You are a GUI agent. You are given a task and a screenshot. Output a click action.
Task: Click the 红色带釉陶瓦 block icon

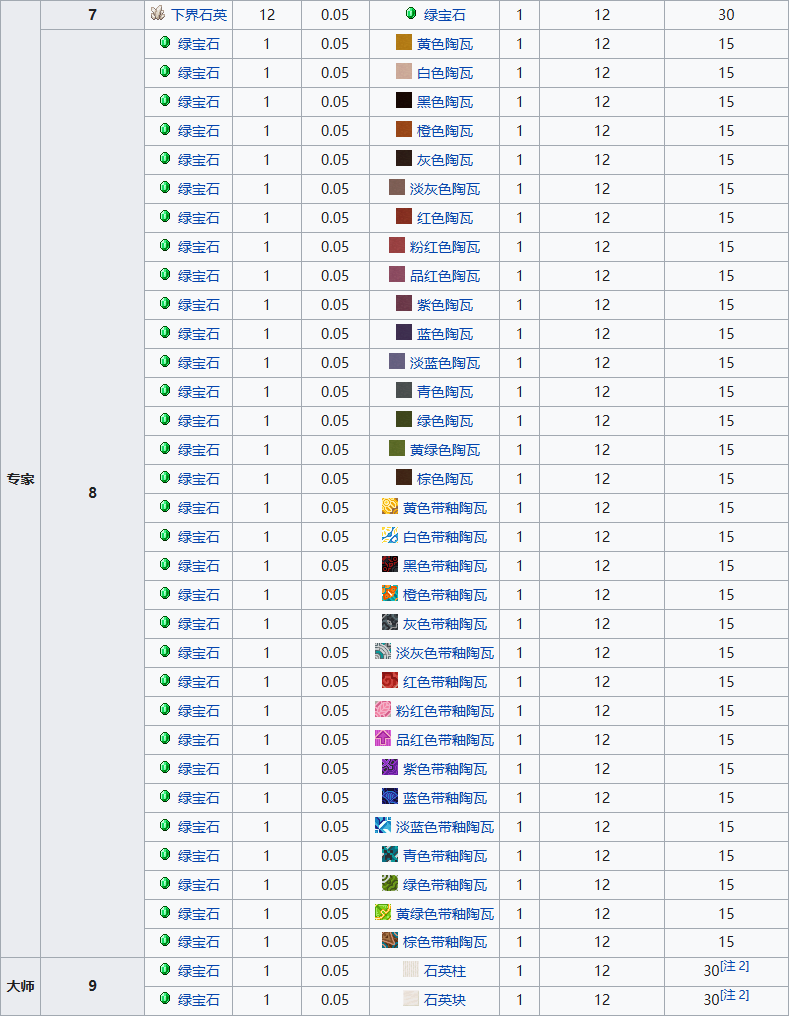coord(390,682)
